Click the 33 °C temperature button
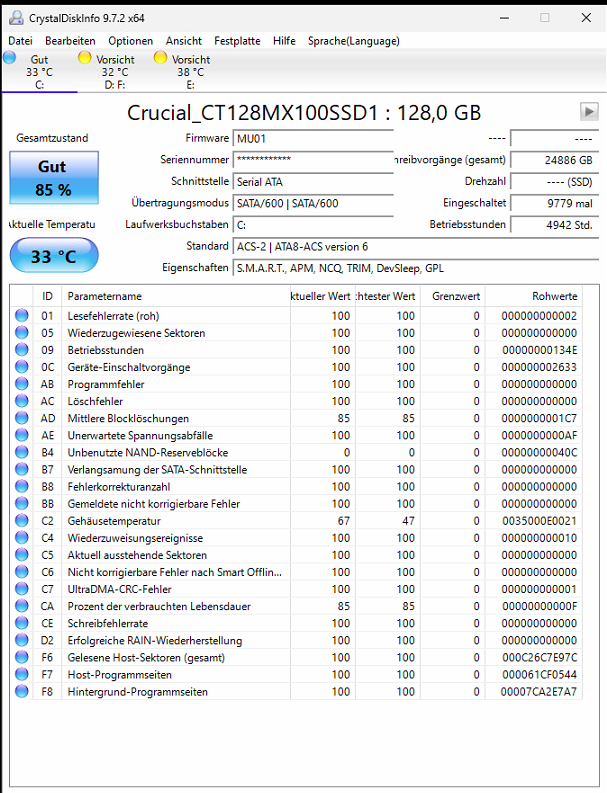The width and height of the screenshot is (607, 793). tap(54, 256)
